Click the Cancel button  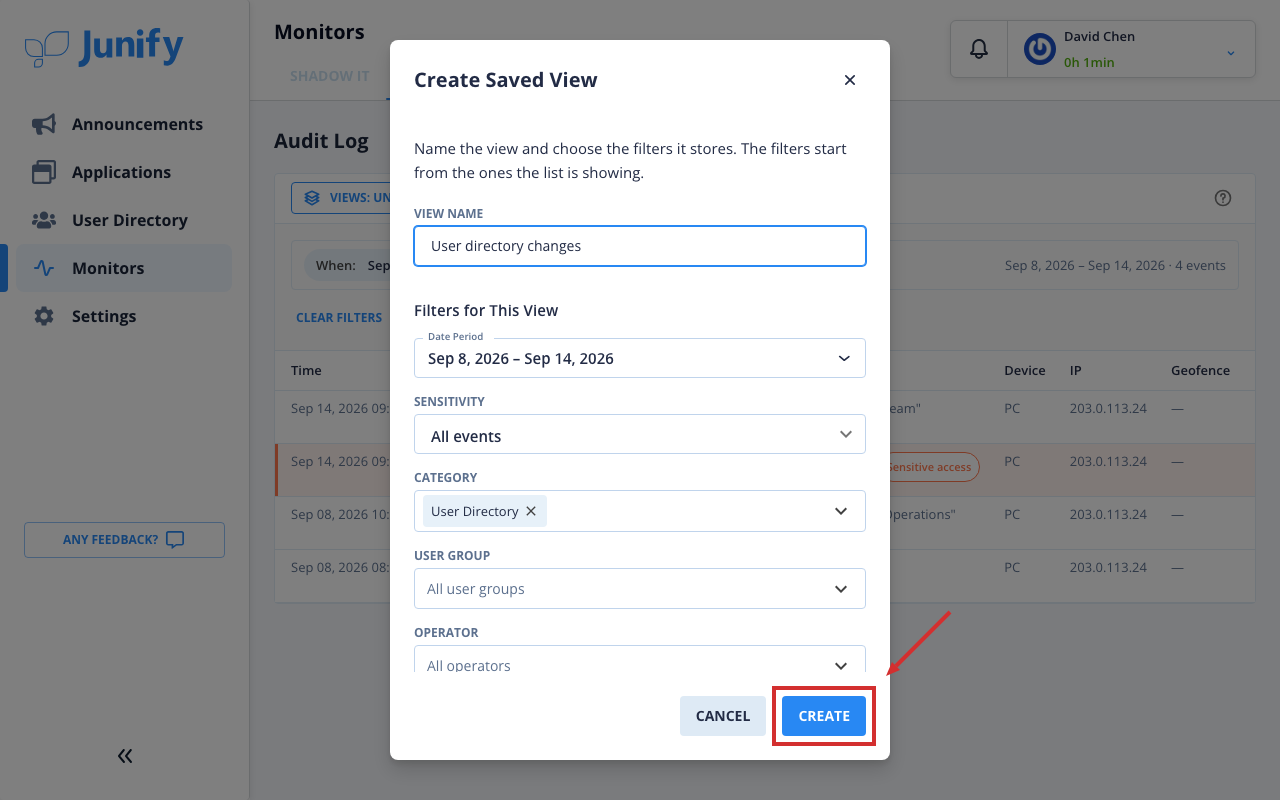pyautogui.click(x=723, y=716)
